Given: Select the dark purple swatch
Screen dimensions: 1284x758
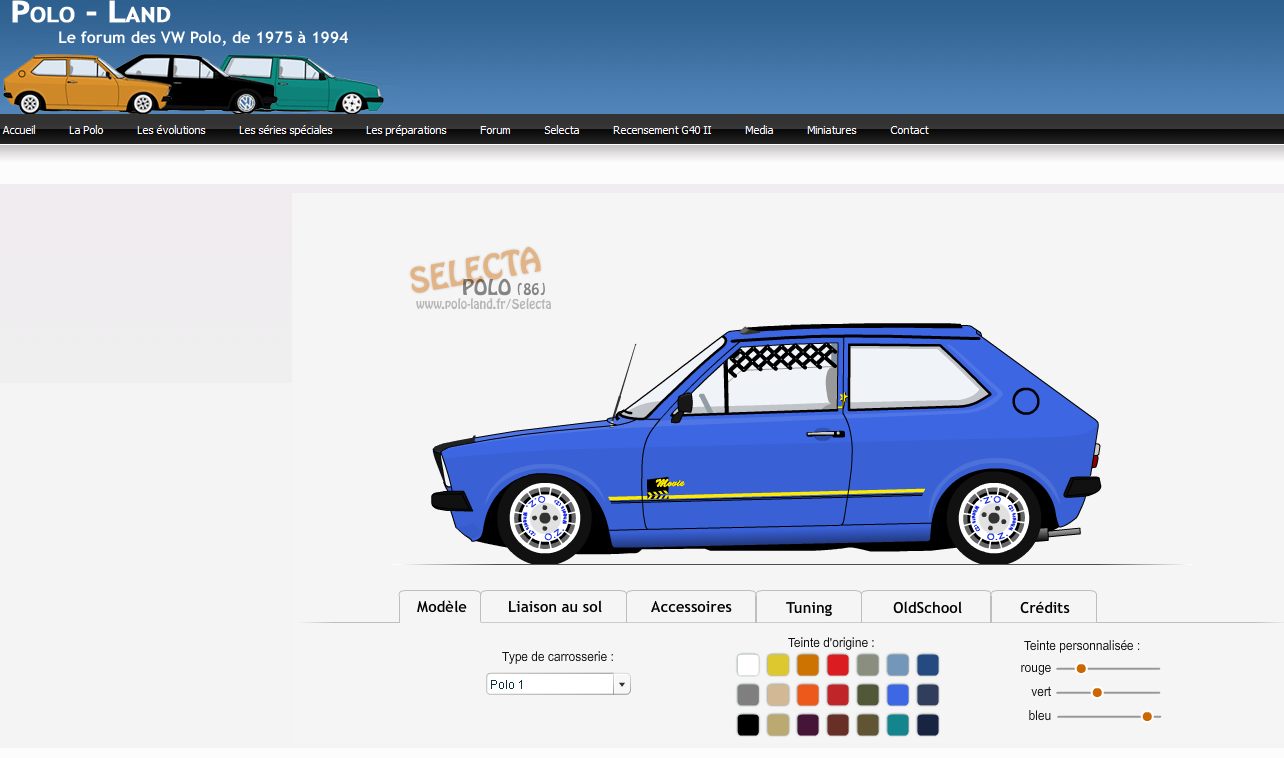Looking at the screenshot, I should 808,725.
